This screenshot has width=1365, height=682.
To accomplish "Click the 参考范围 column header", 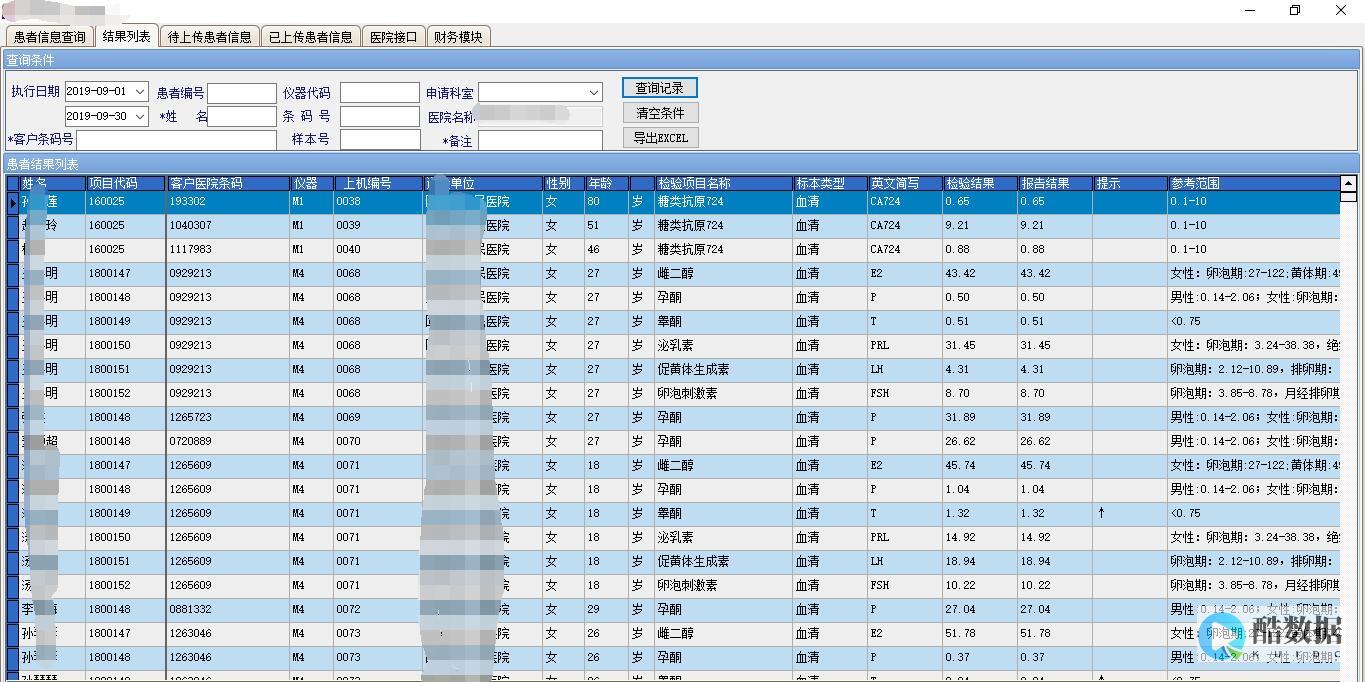I will point(1254,183).
